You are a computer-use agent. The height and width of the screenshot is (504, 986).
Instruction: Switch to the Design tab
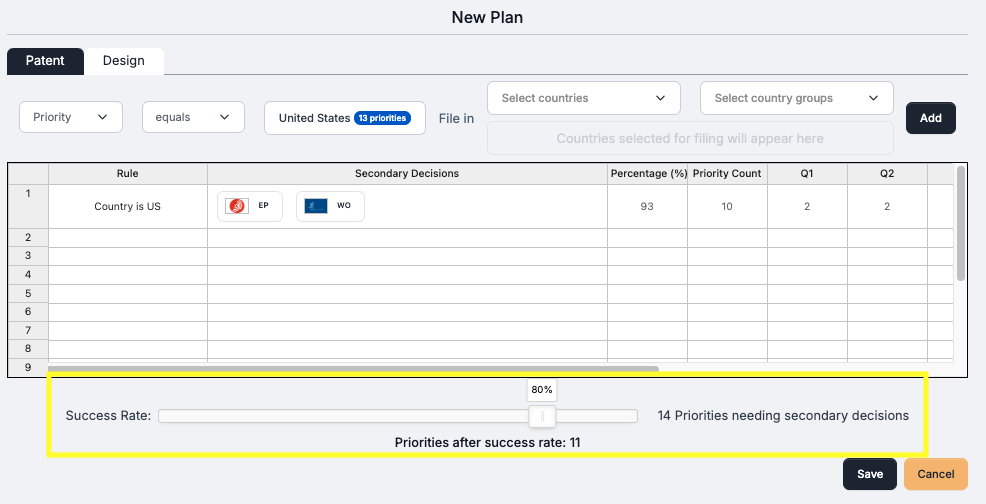(124, 61)
